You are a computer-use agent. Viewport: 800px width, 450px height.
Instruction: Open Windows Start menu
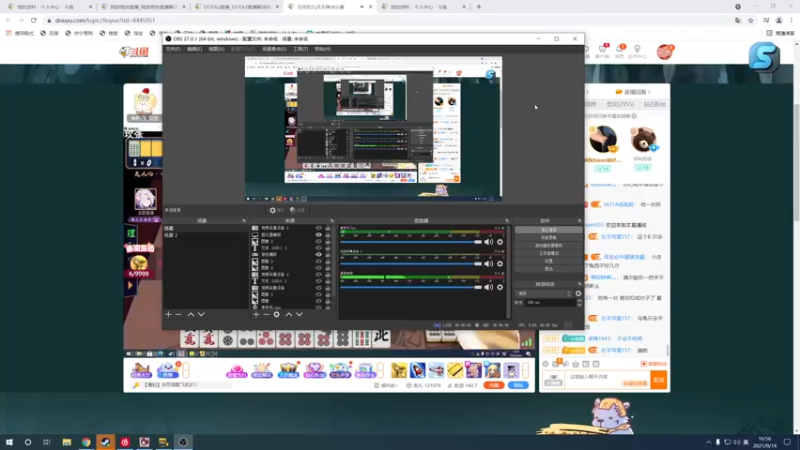coord(9,442)
